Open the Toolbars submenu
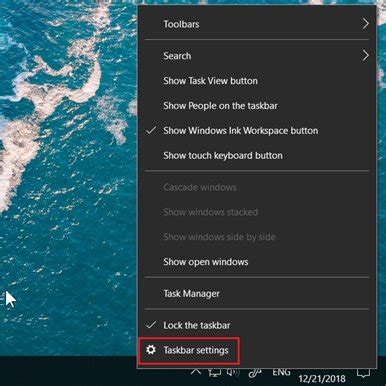Image resolution: width=386 pixels, height=386 pixels. pyautogui.click(x=257, y=24)
